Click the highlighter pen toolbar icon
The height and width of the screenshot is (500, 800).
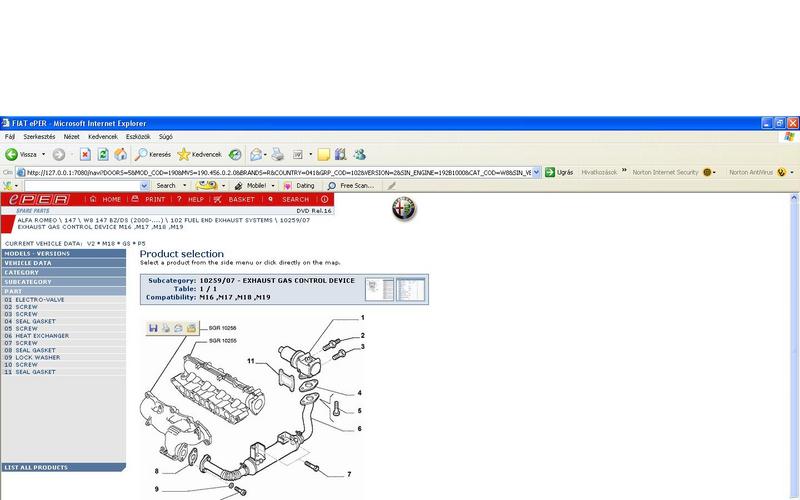point(391,186)
